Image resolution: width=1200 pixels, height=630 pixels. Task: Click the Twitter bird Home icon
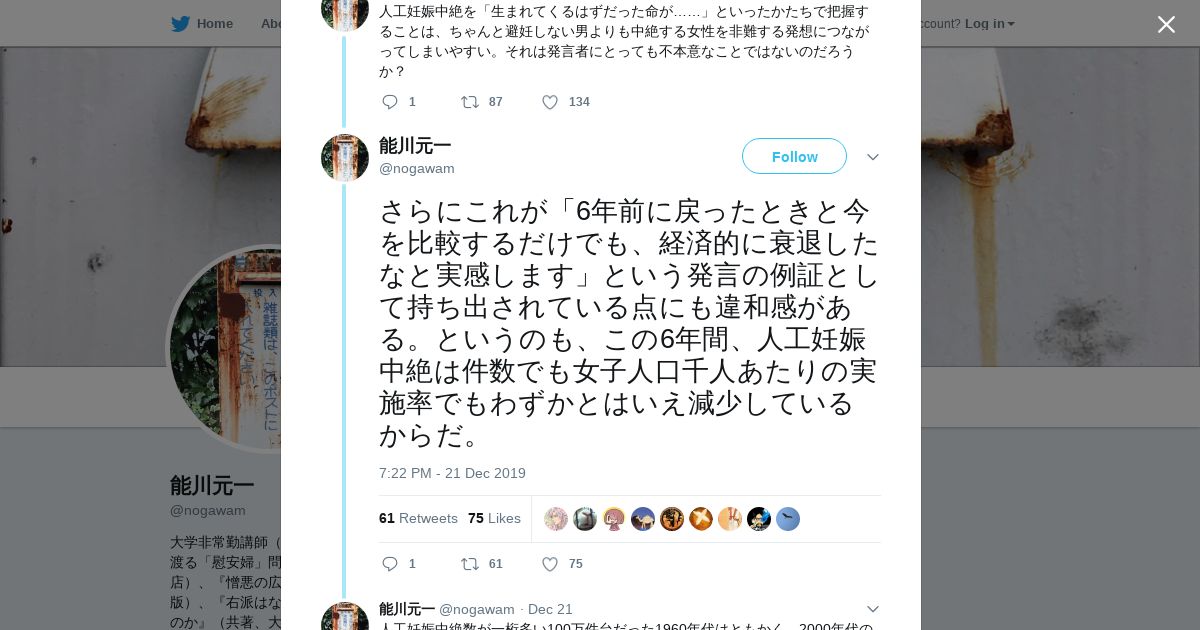click(x=180, y=24)
